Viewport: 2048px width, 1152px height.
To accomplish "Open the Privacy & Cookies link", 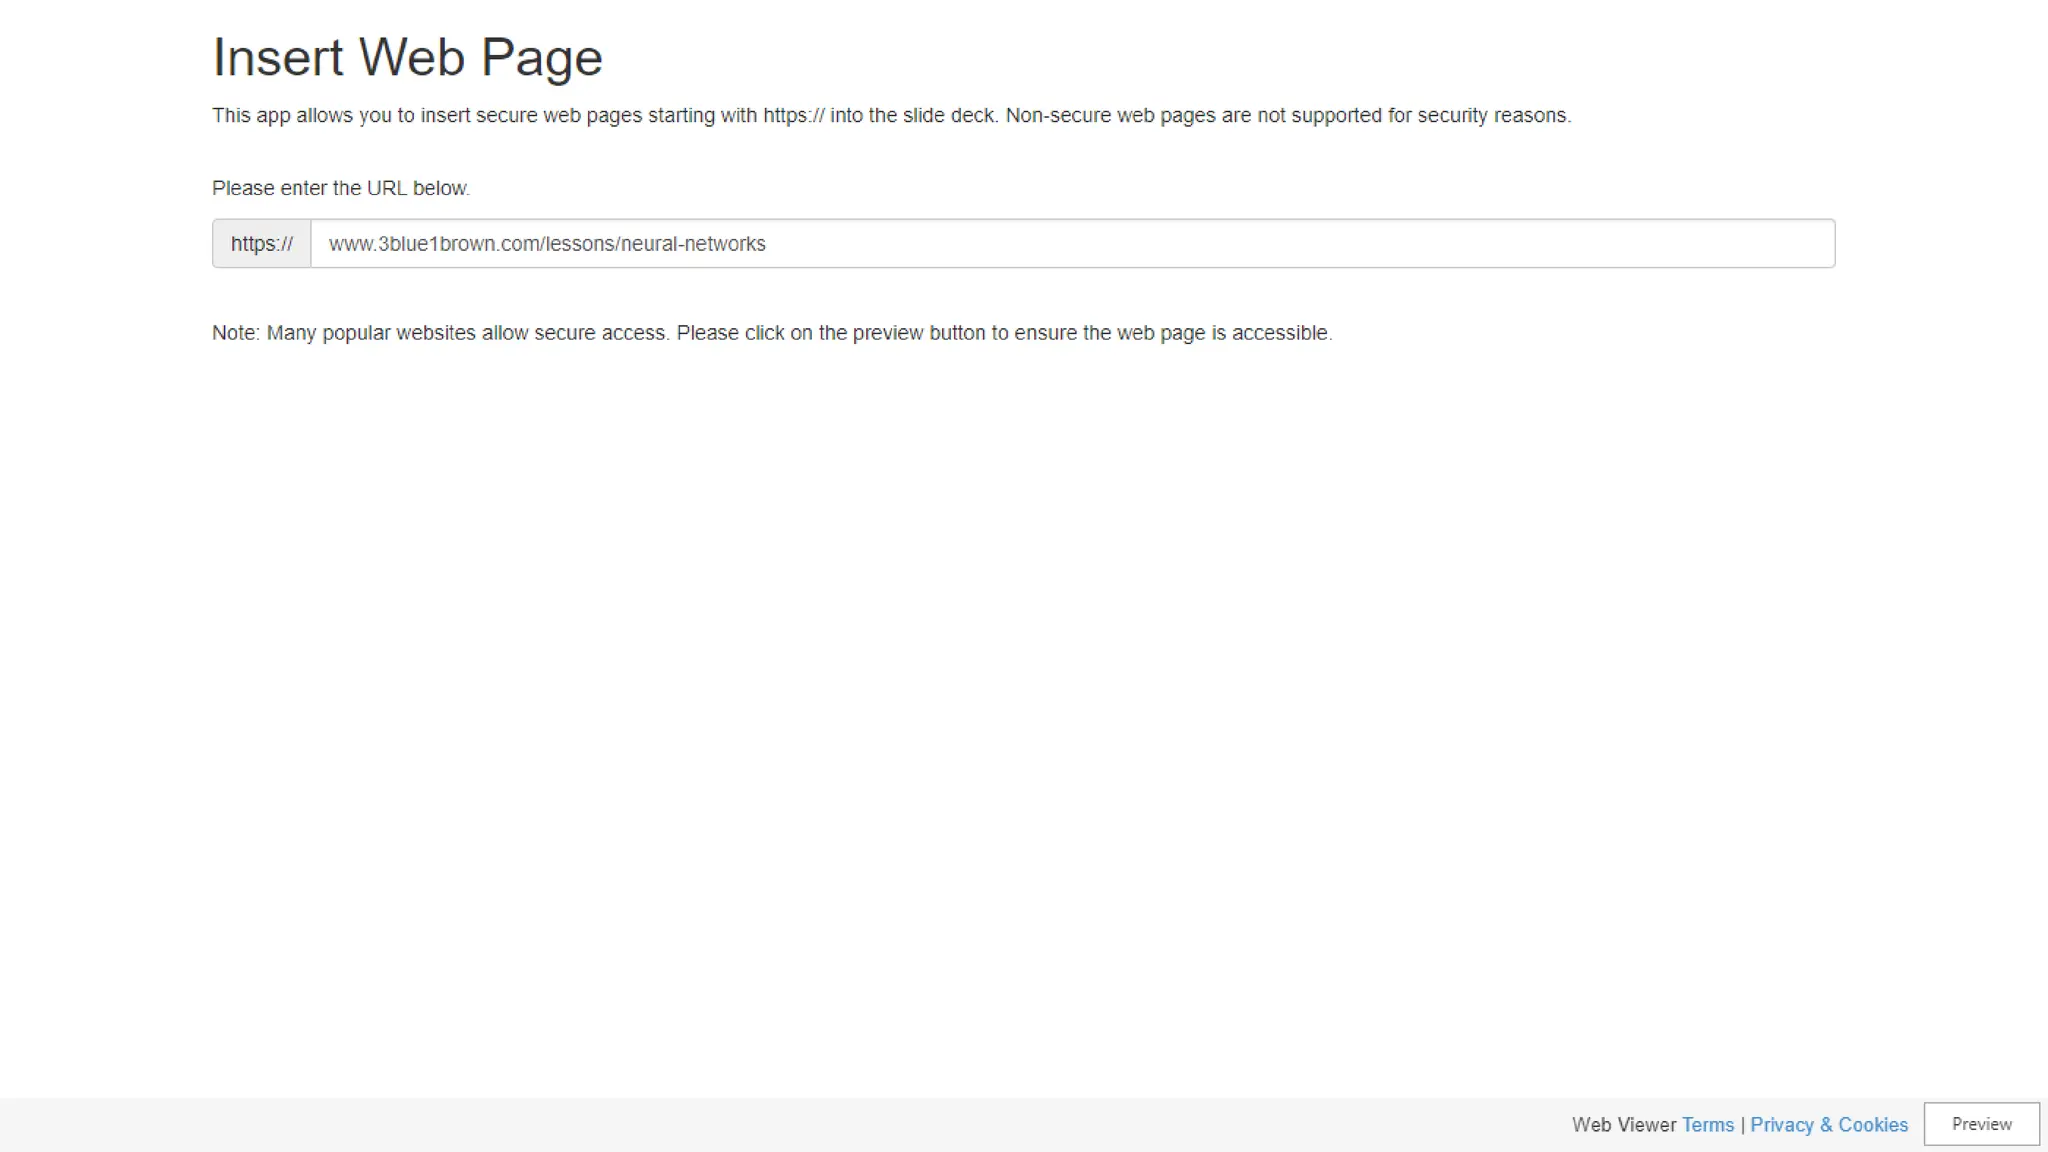I will coord(1828,1125).
